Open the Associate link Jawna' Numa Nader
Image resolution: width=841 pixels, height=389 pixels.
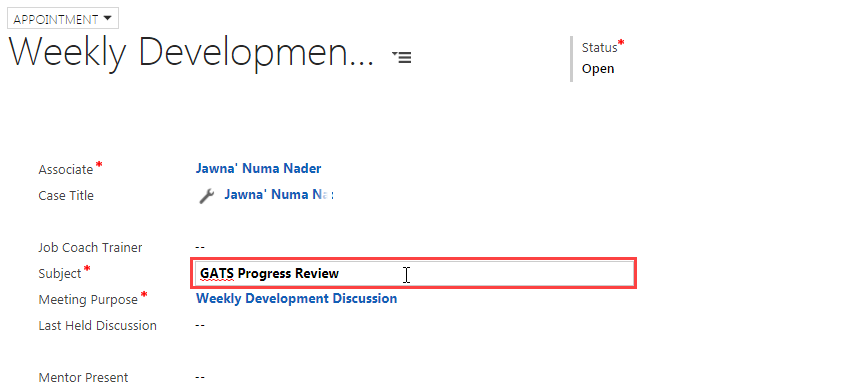[258, 168]
